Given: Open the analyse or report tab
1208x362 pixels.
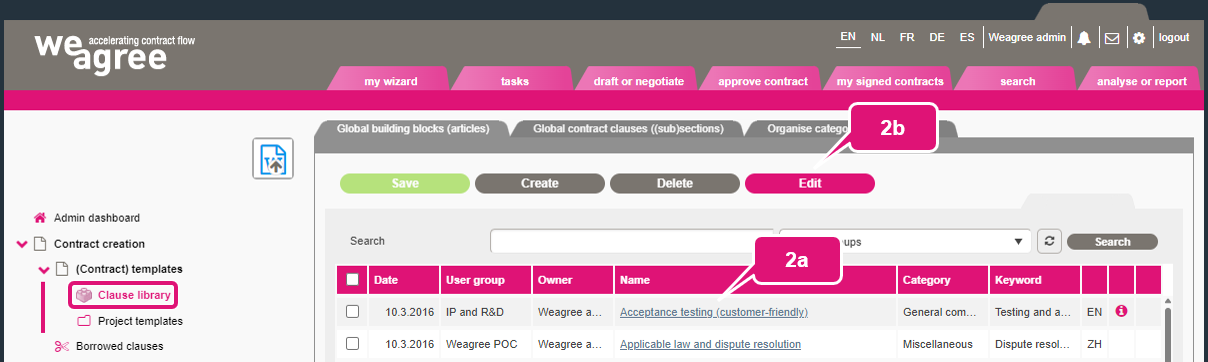Looking at the screenshot, I should (x=1142, y=81).
